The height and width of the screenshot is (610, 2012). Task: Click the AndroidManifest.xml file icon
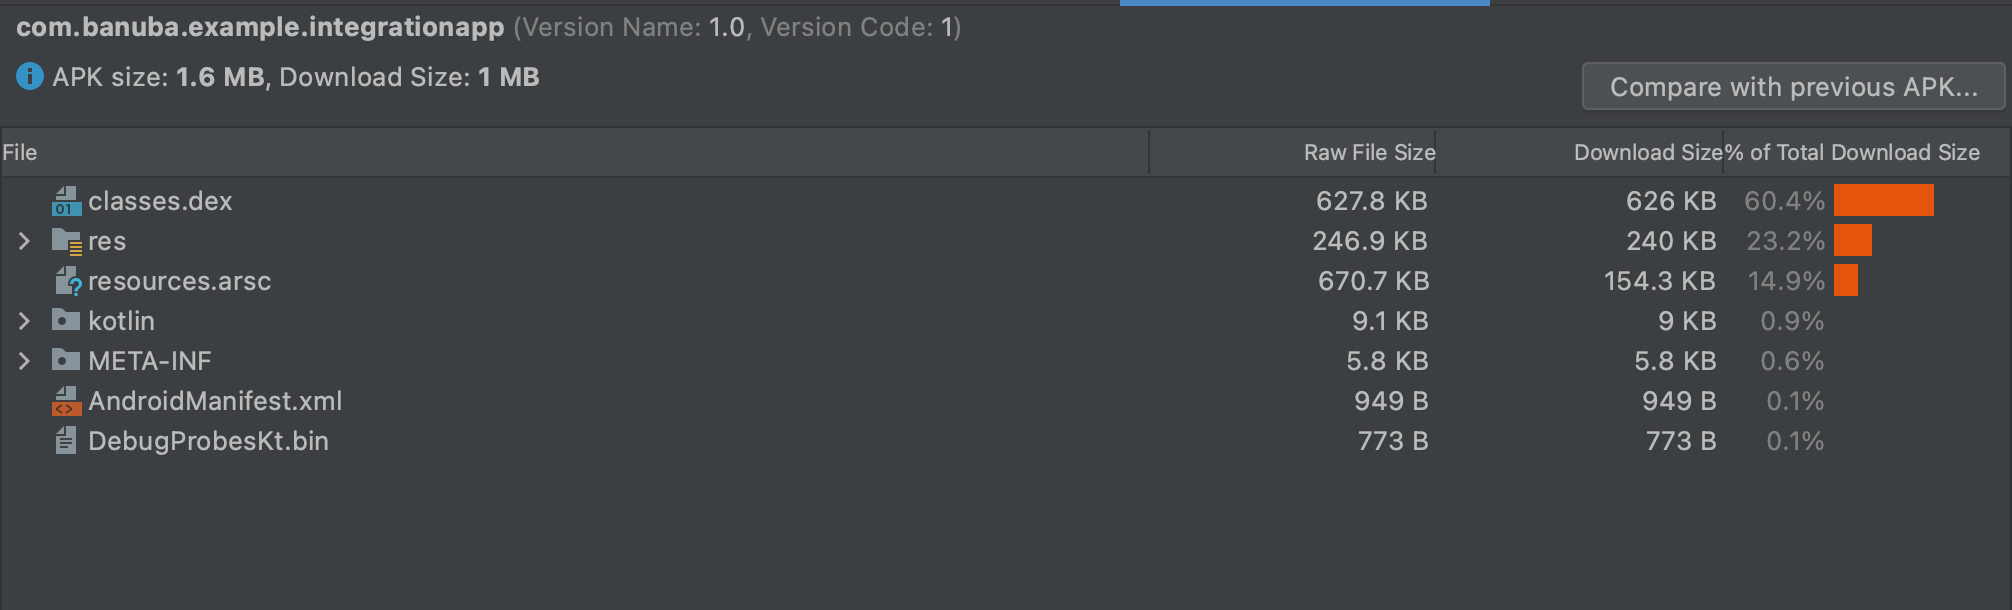point(66,401)
